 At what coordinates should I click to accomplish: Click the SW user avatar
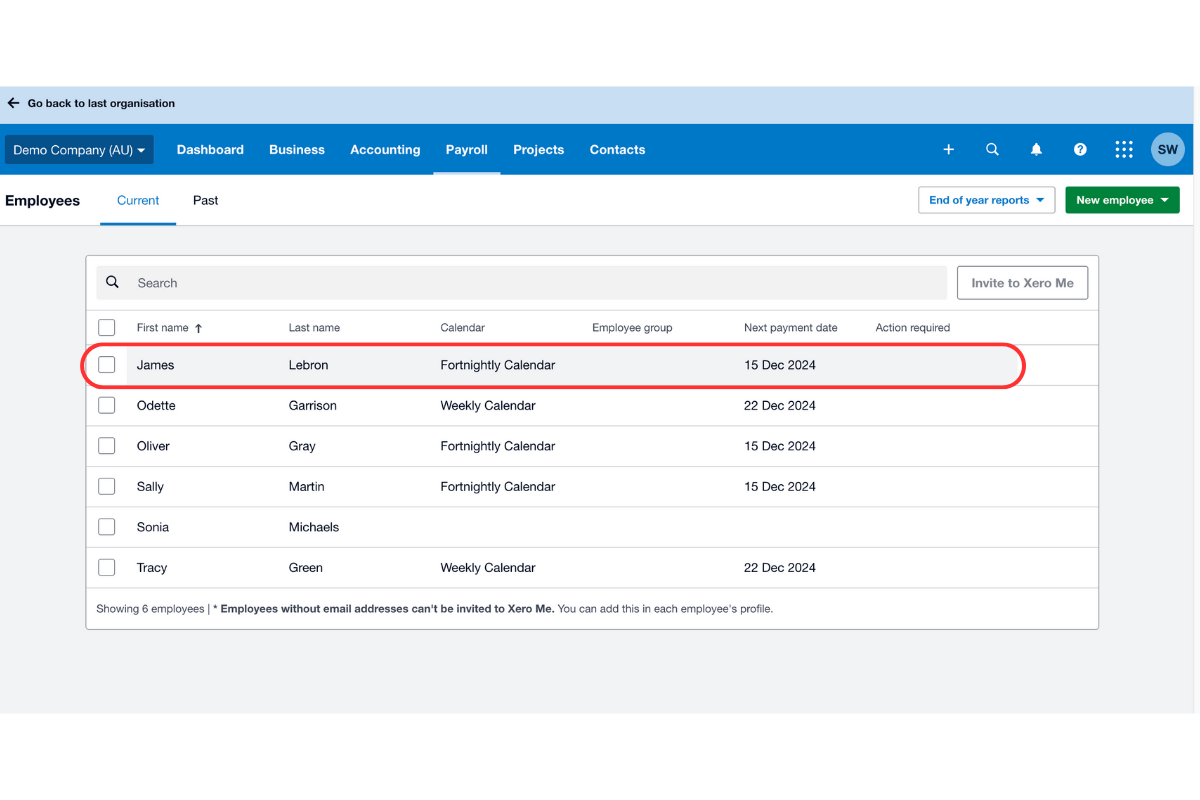tap(1167, 149)
